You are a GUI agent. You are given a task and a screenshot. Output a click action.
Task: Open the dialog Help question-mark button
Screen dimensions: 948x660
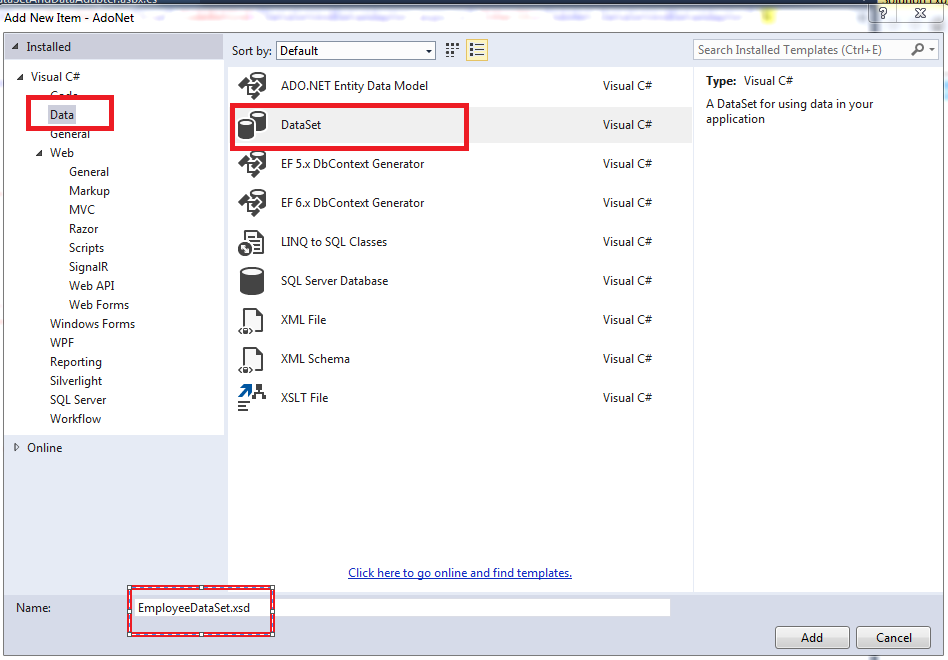883,13
